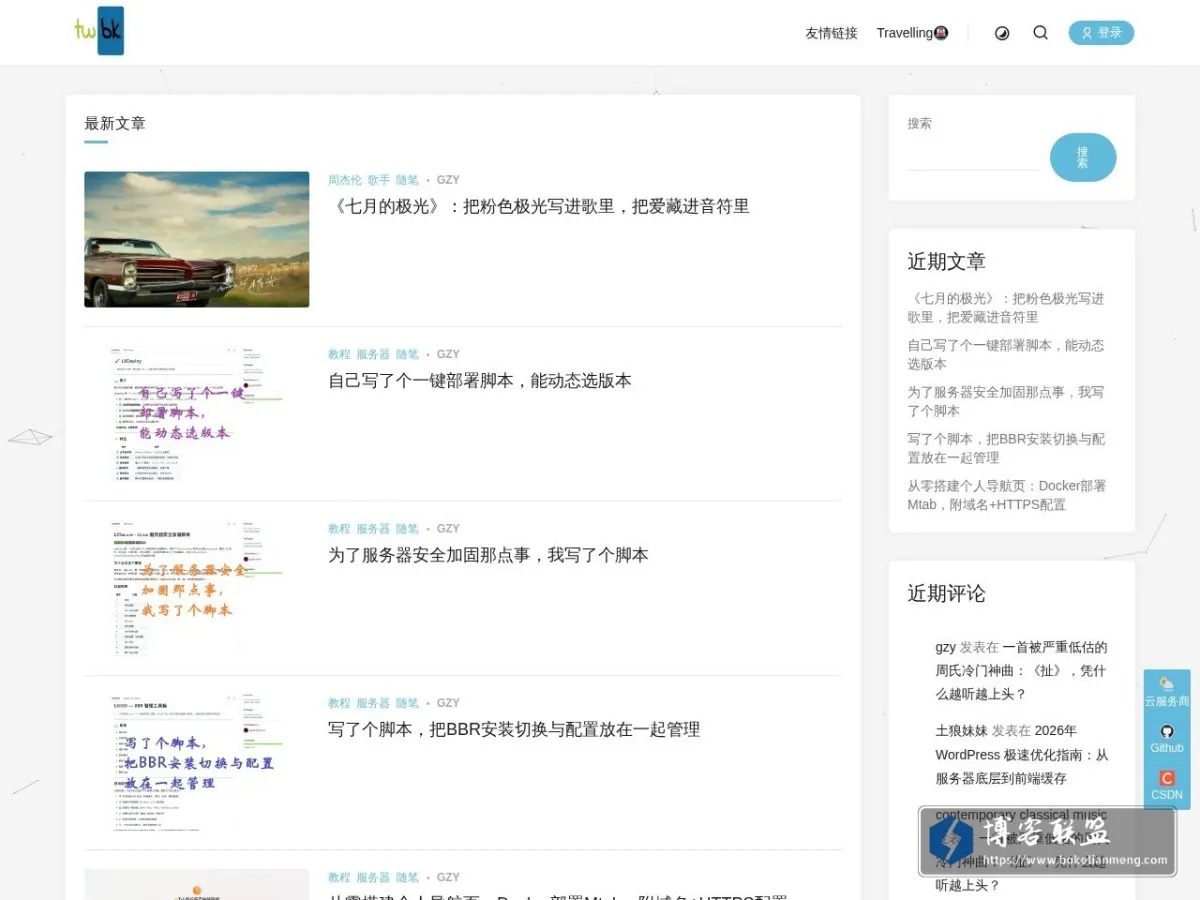Click the round 搜索 submit button
1200x900 pixels.
(1083, 157)
